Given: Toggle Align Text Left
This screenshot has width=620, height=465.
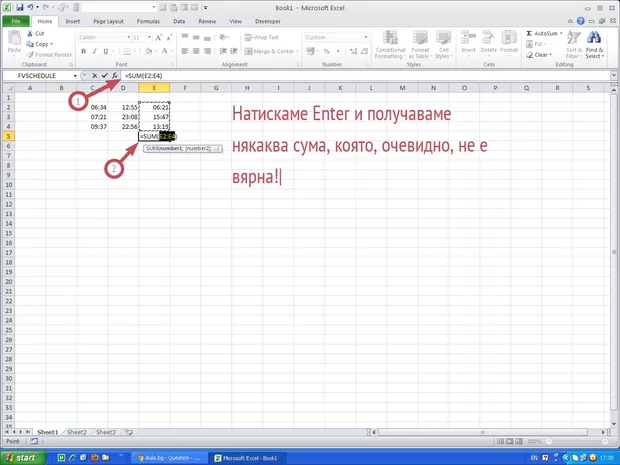Looking at the screenshot, I should (185, 51).
